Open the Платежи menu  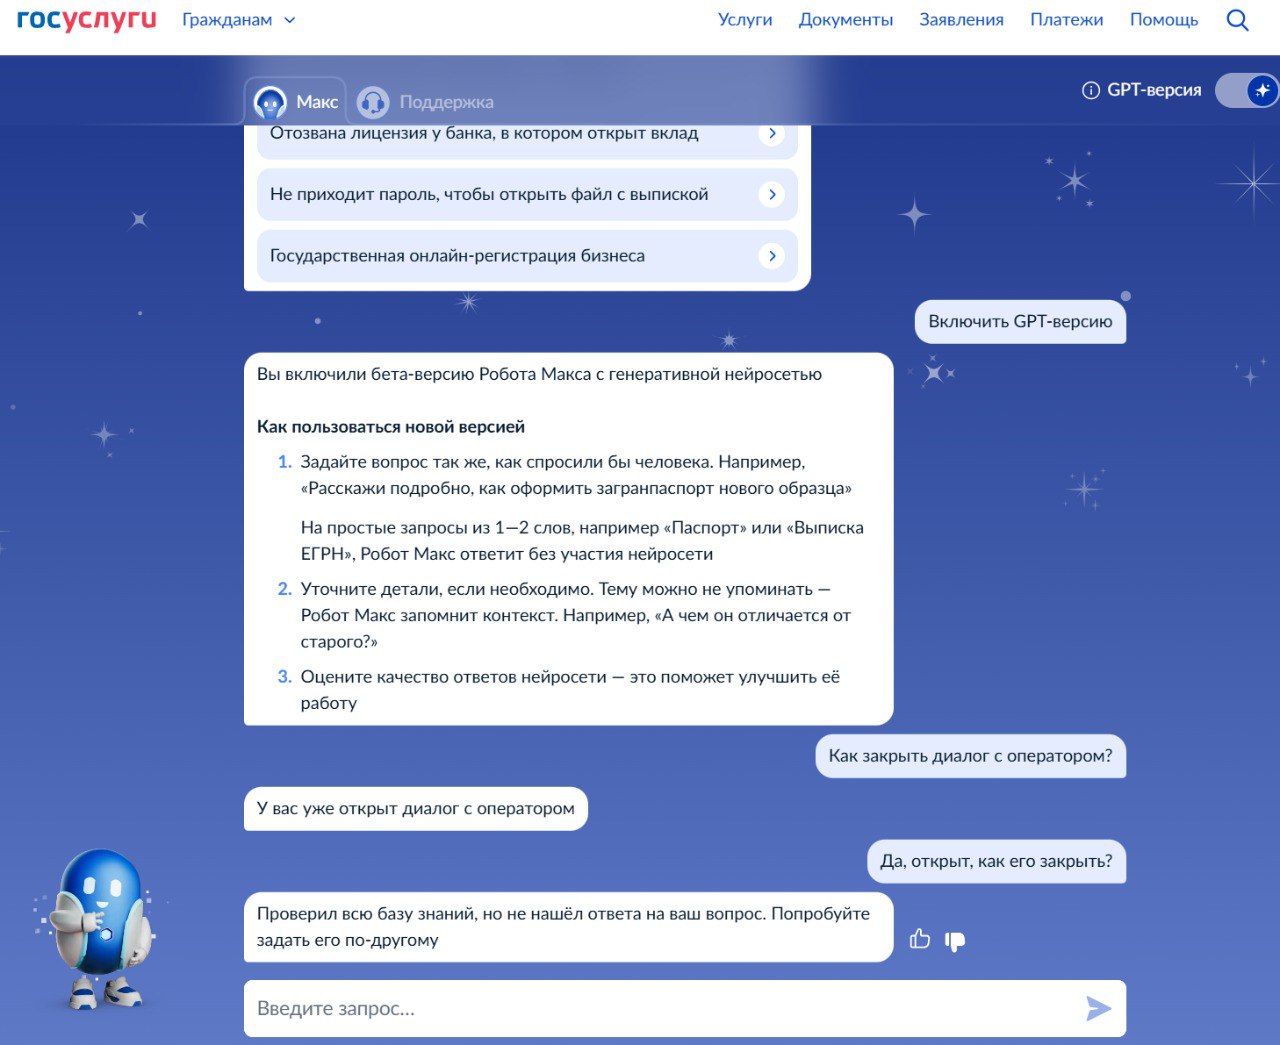pos(1066,20)
